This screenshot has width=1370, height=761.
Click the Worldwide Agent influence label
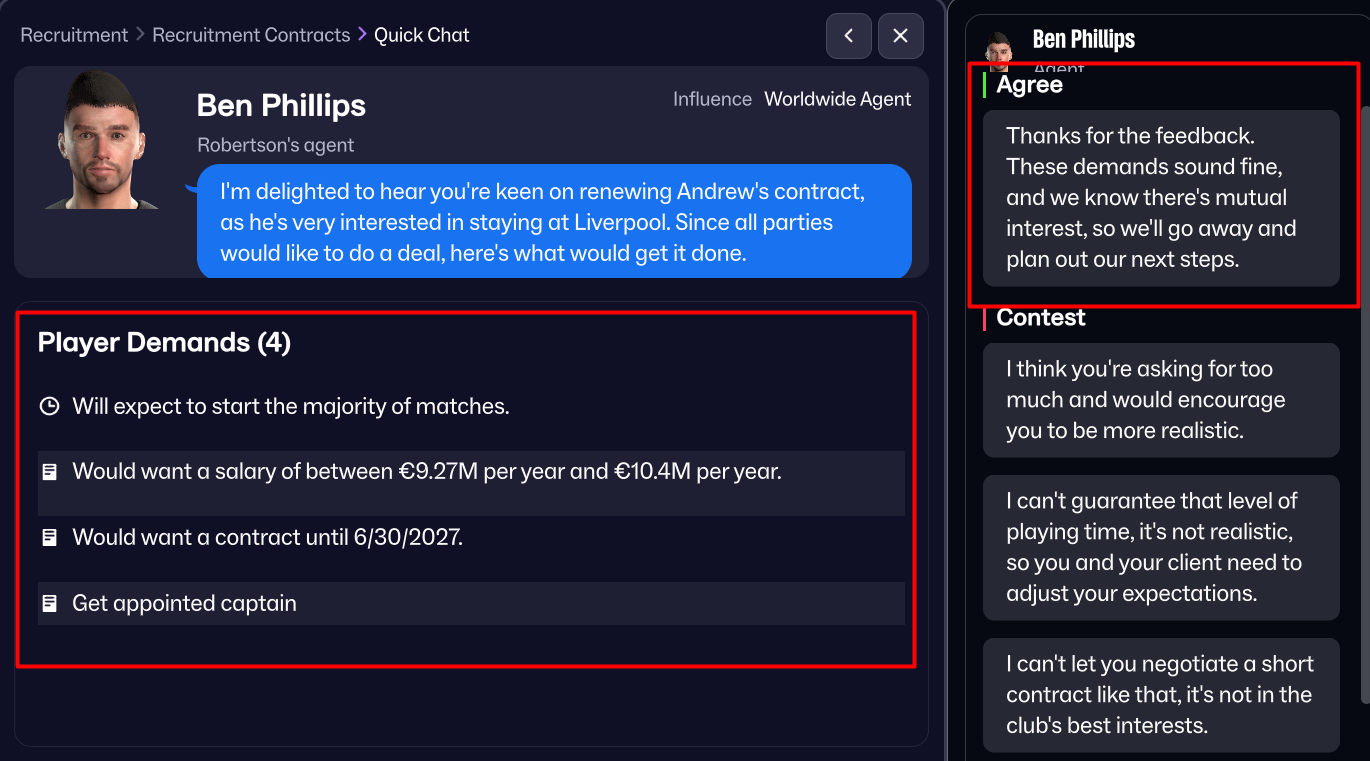(838, 98)
